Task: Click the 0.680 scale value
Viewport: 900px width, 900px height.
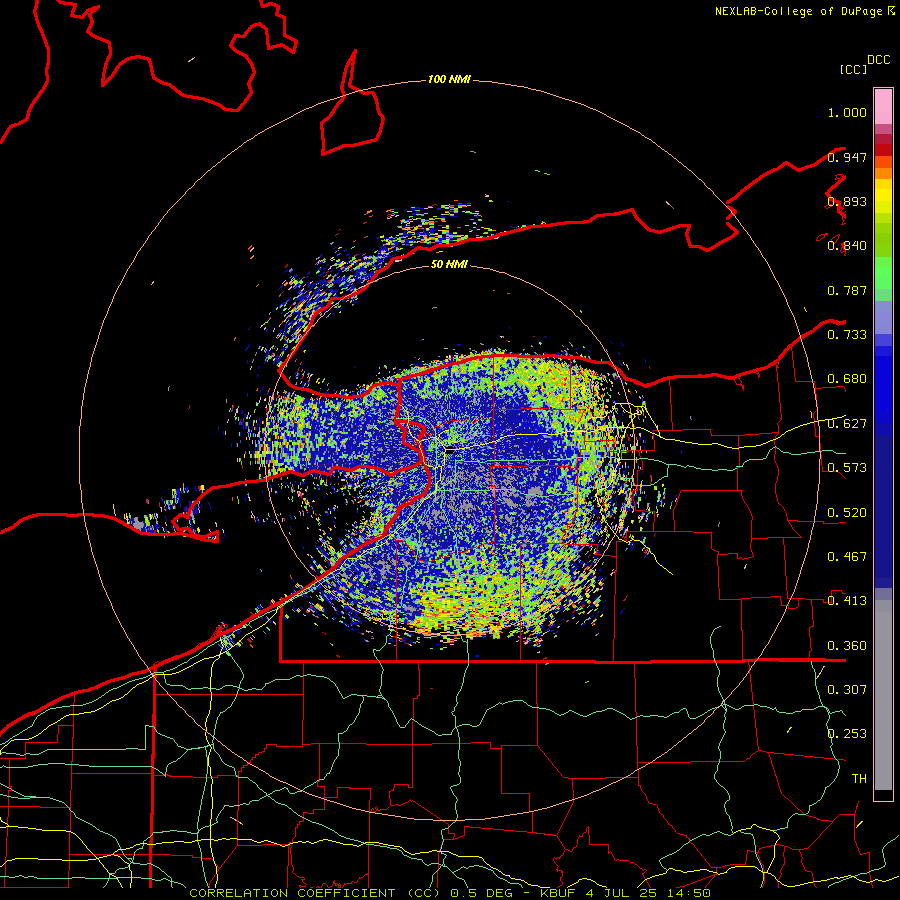Action: (847, 379)
